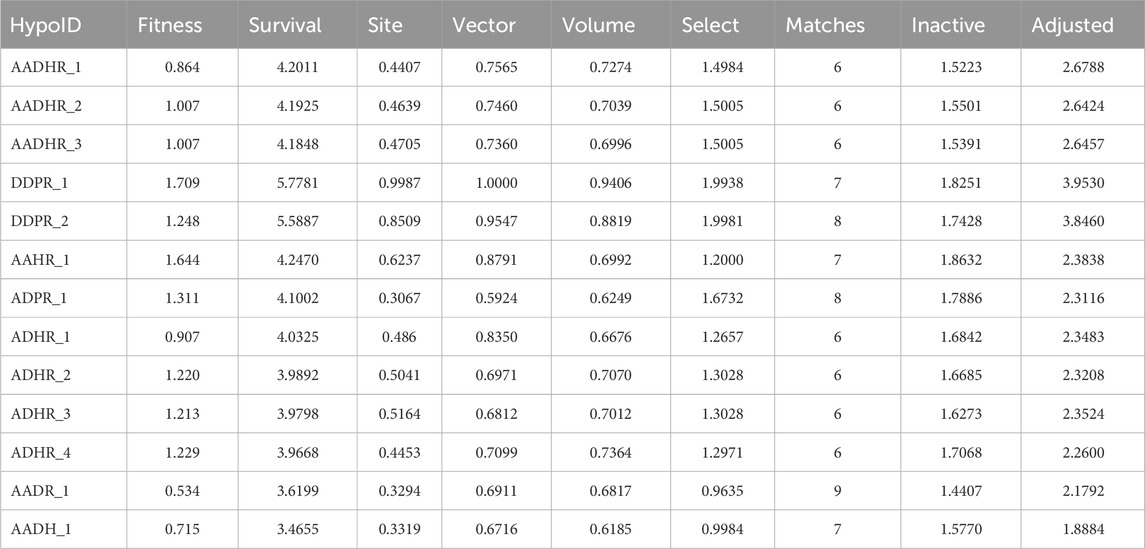
Task: Click the Adjusted value 3.9530
Action: pos(1082,183)
